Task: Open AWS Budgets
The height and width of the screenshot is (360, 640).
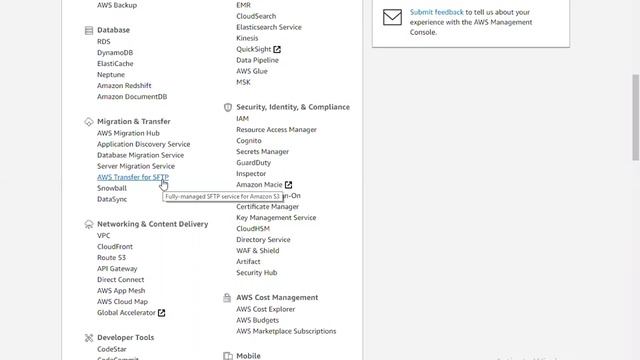Action: point(258,320)
